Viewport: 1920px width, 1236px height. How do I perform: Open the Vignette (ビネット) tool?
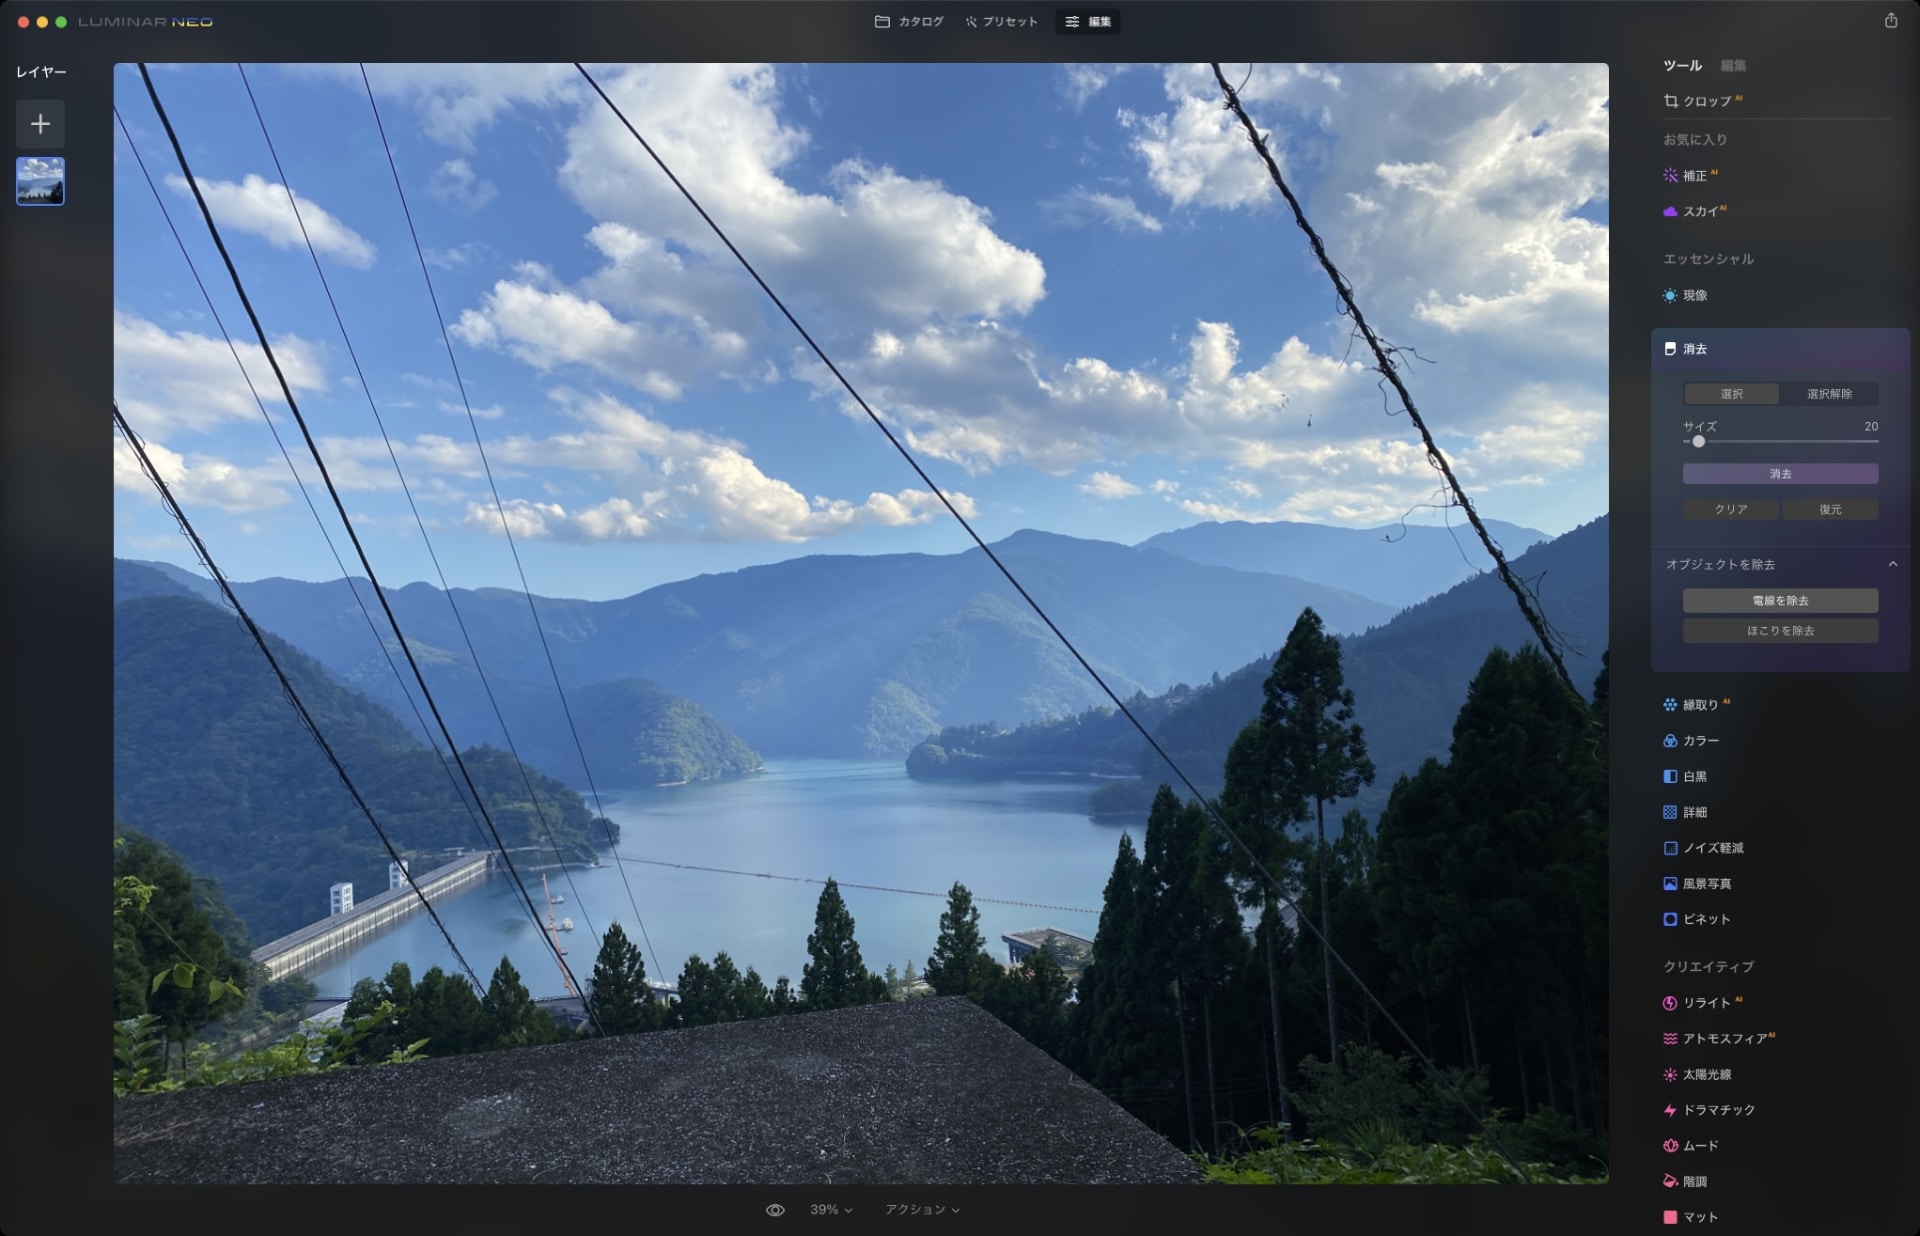[x=1705, y=919]
